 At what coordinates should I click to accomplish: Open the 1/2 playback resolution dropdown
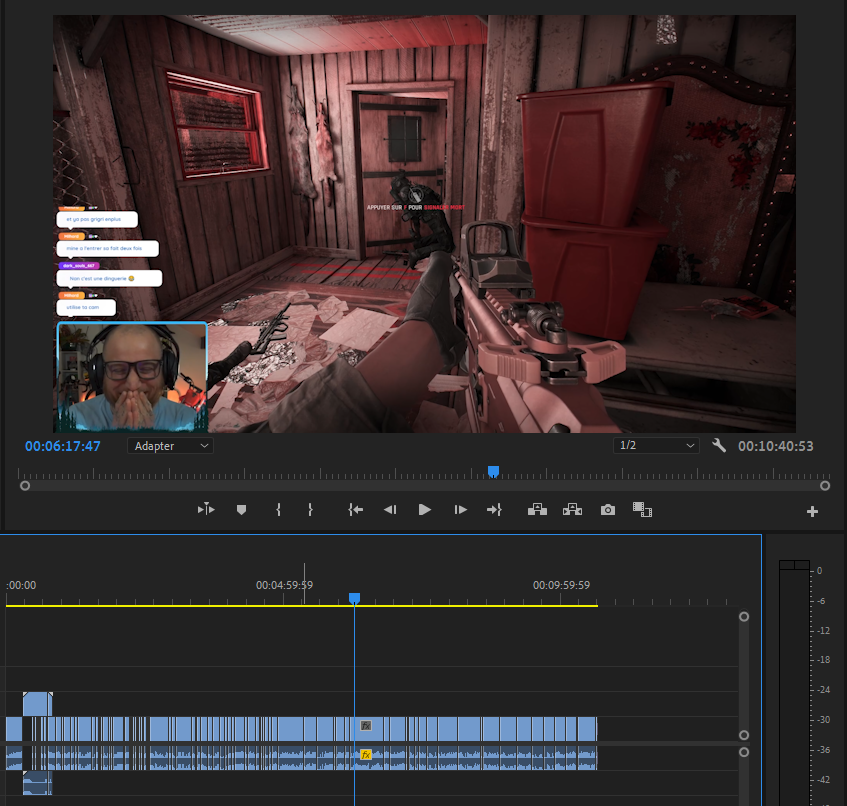click(x=656, y=446)
